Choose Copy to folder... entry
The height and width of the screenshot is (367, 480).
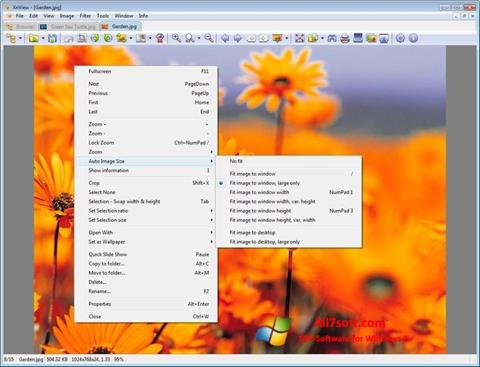pyautogui.click(x=146, y=264)
